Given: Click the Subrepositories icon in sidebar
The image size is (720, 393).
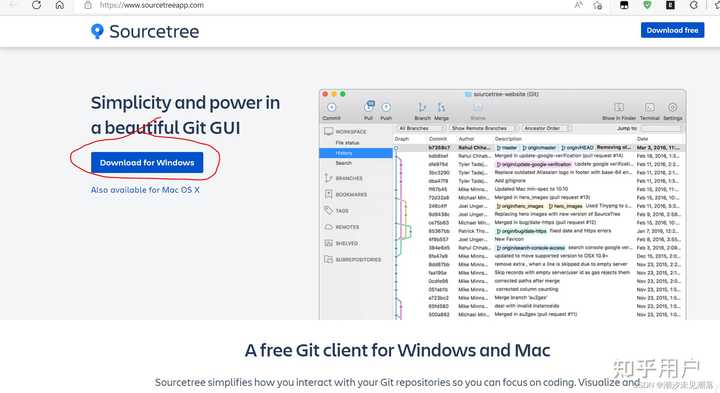Looking at the screenshot, I should pos(328,259).
